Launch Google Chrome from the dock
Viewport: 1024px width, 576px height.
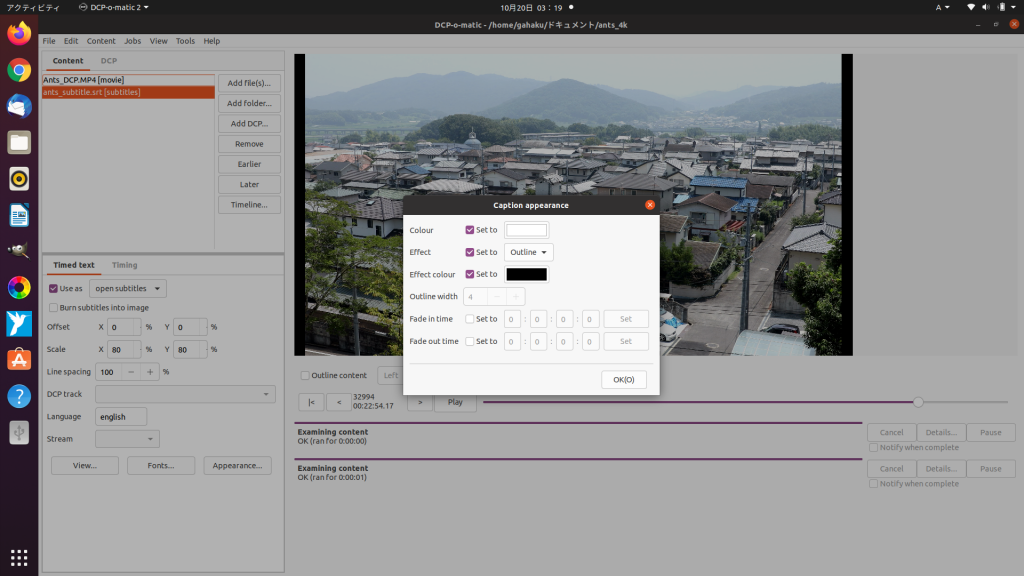19,70
